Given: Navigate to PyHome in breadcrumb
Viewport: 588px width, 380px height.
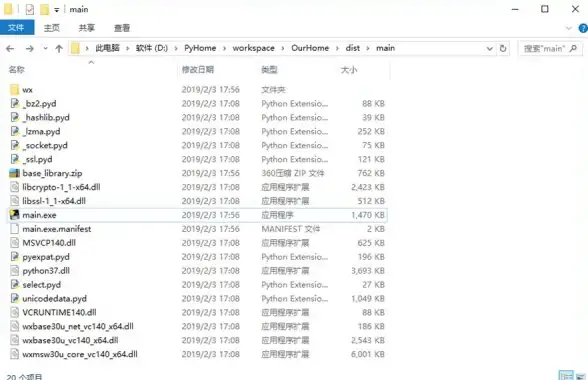Looking at the screenshot, I should click(x=200, y=48).
